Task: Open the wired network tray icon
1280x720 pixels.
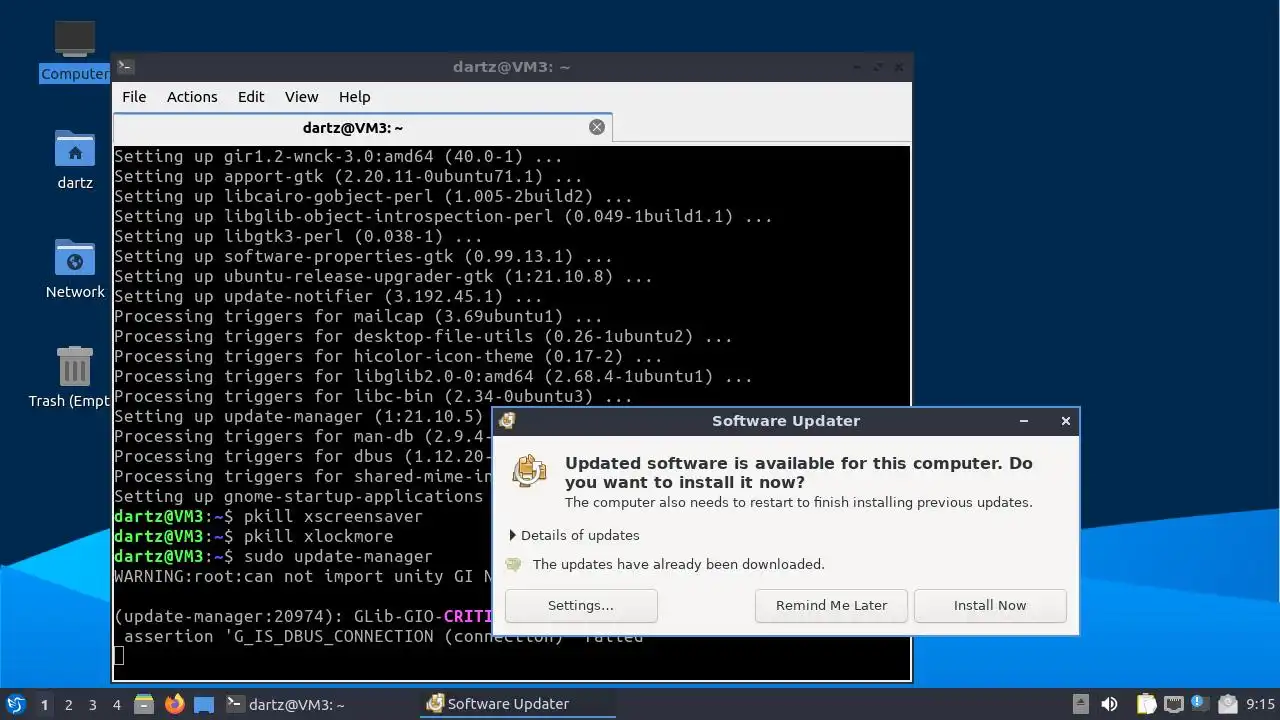Action: coord(1173,704)
